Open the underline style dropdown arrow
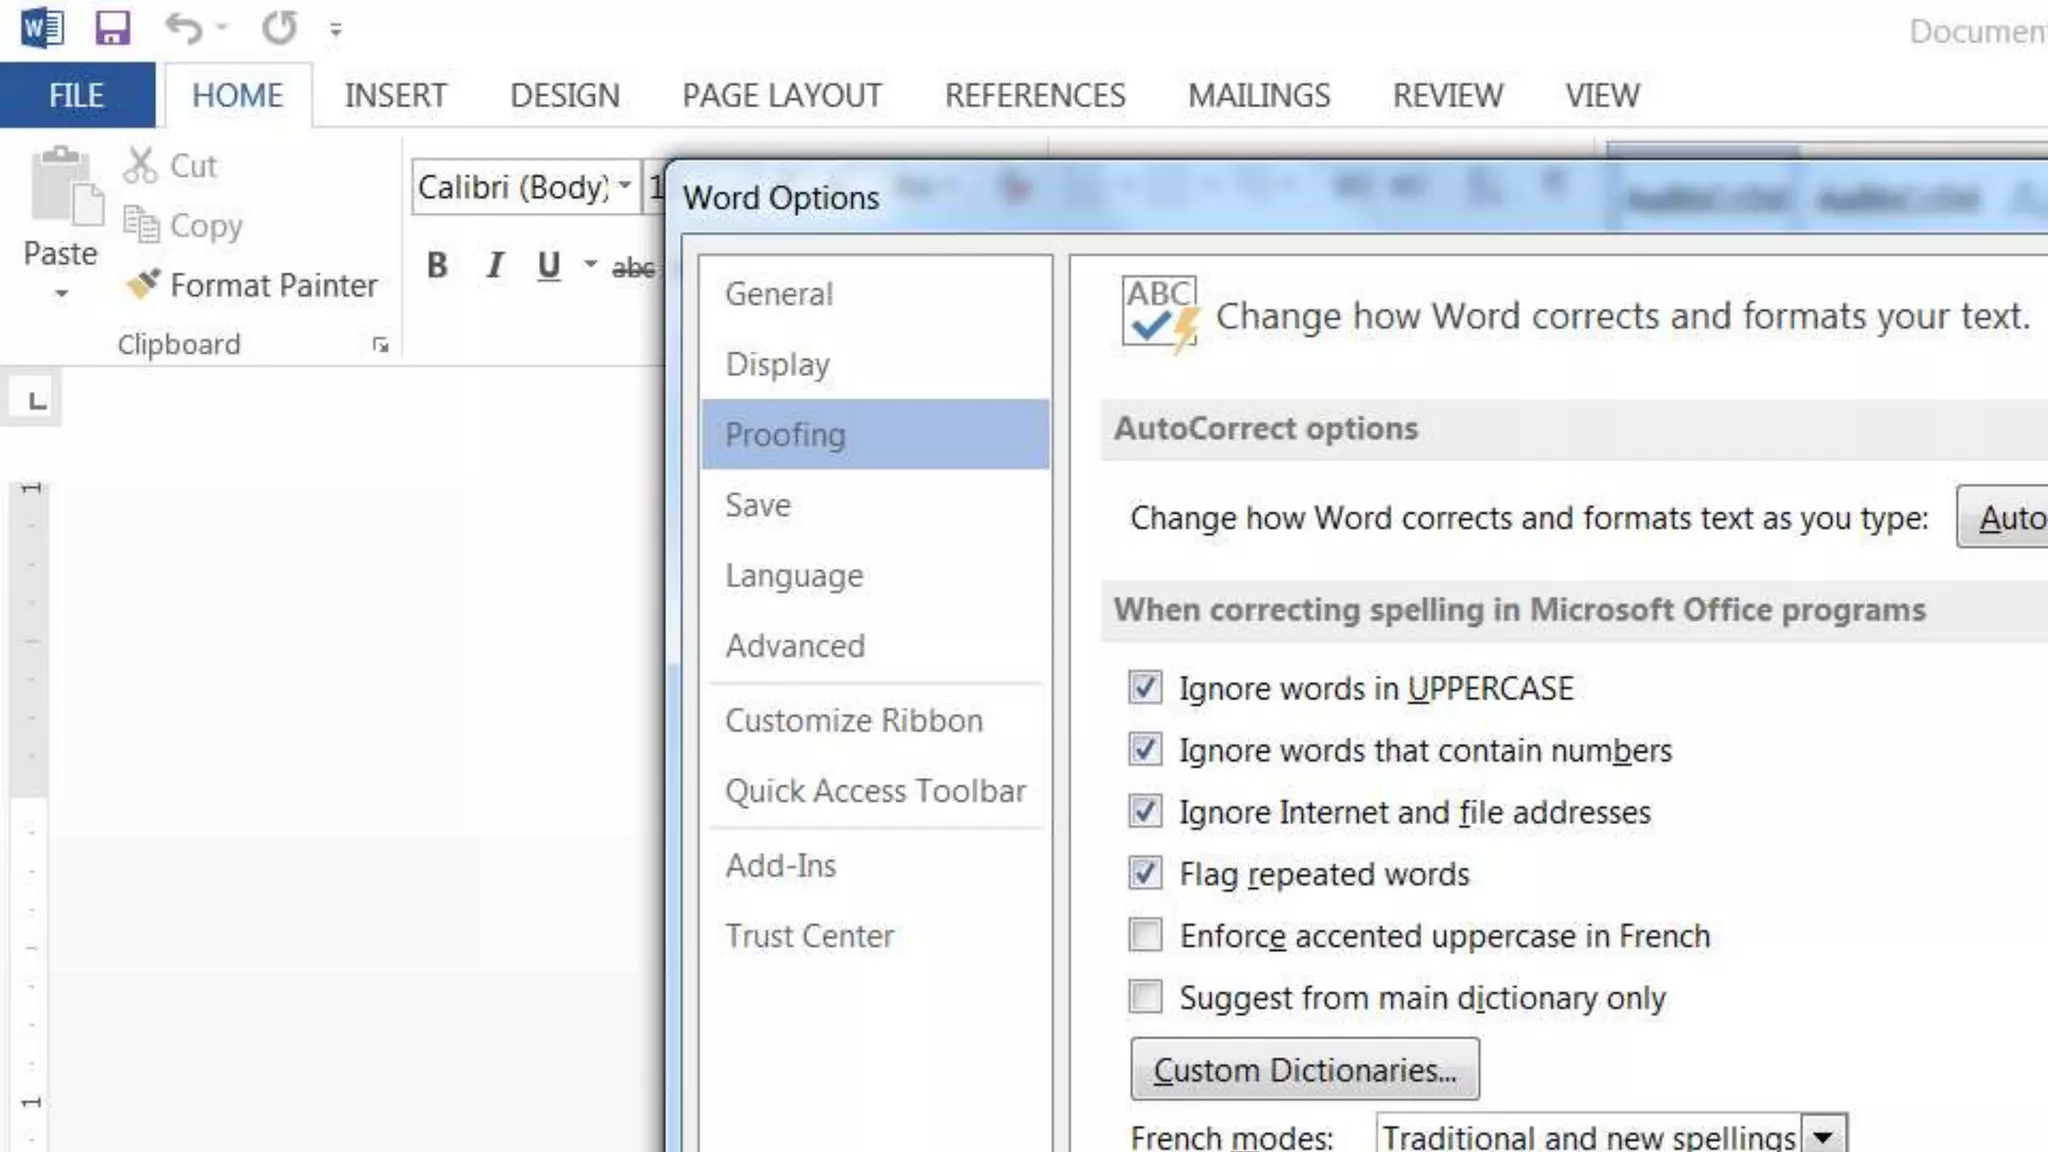The height and width of the screenshot is (1152, 2048). [590, 265]
